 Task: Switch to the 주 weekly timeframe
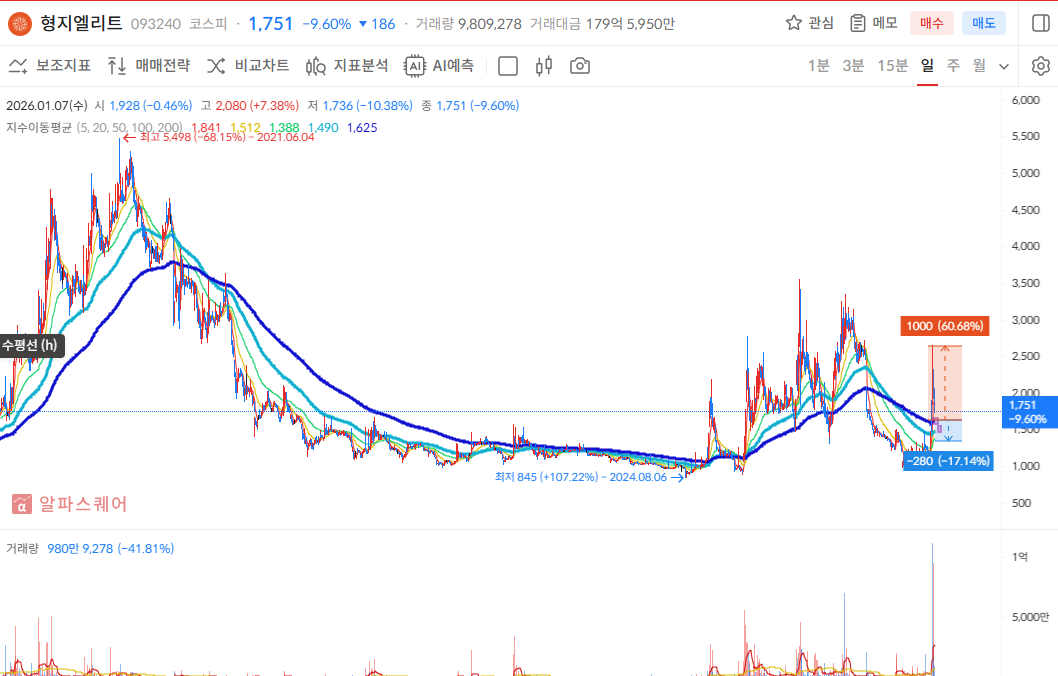pos(953,66)
